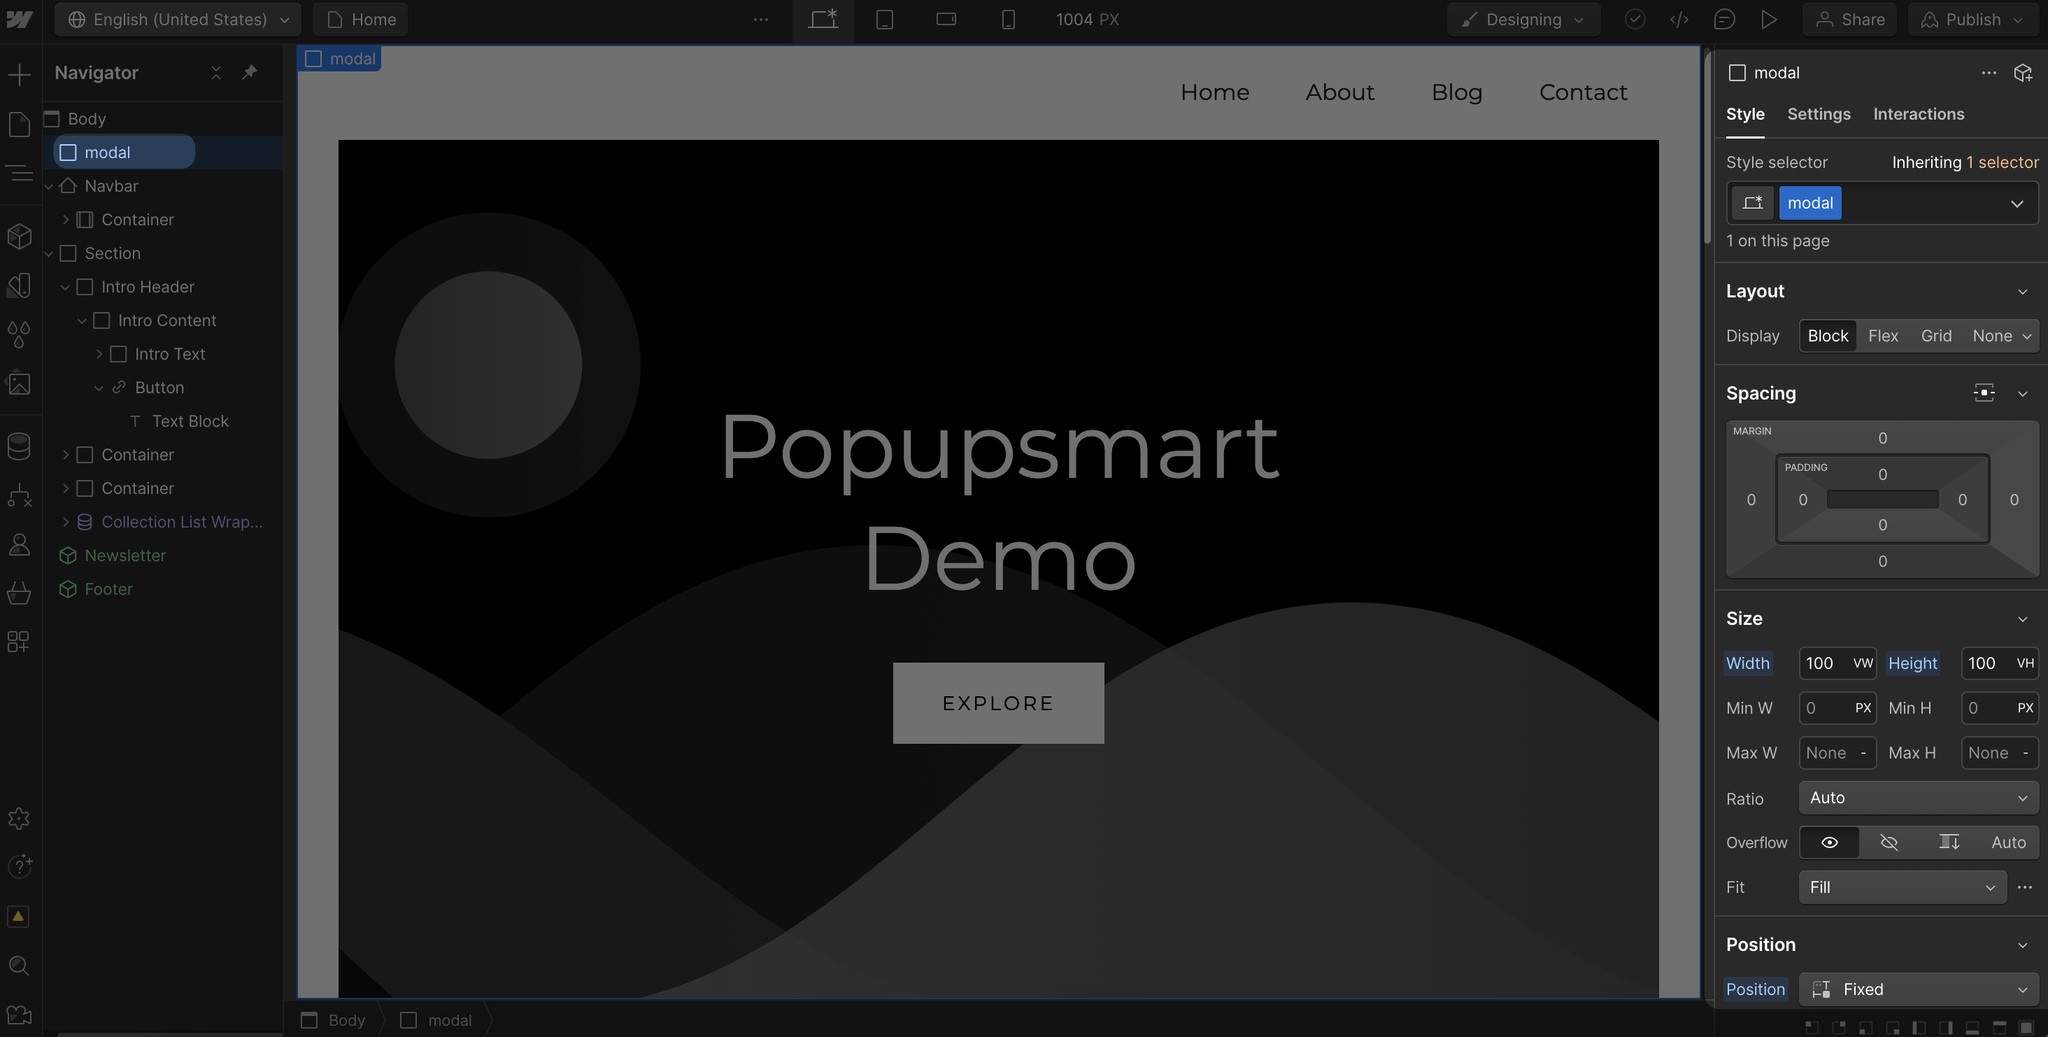Collapse the Intro Header tree node
2048x1037 pixels.
tap(66, 287)
